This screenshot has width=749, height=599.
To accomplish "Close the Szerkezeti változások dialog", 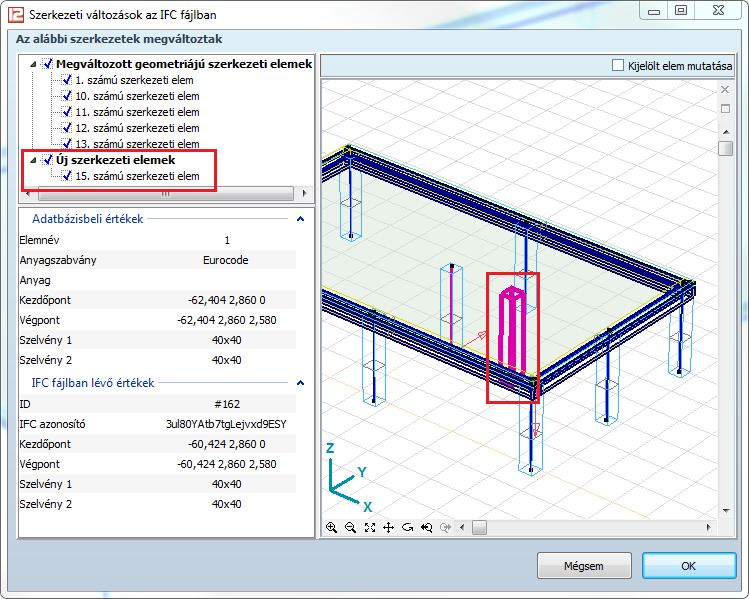I will click(x=718, y=11).
